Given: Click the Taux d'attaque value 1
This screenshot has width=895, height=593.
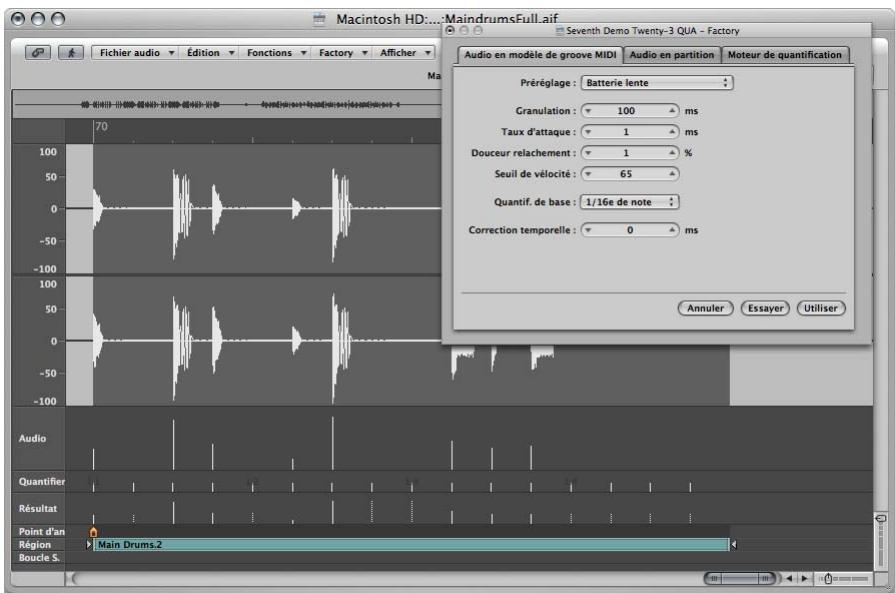Looking at the screenshot, I should tap(626, 132).
